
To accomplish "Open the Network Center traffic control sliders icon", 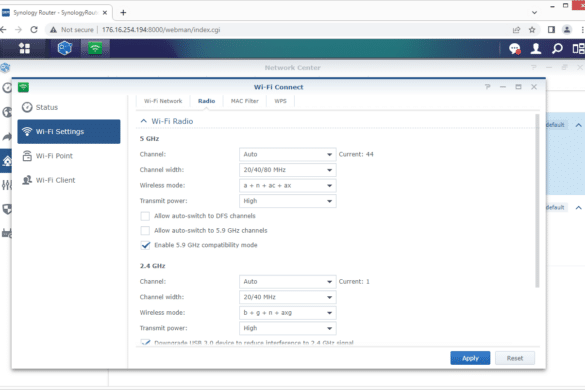I will point(7,185).
